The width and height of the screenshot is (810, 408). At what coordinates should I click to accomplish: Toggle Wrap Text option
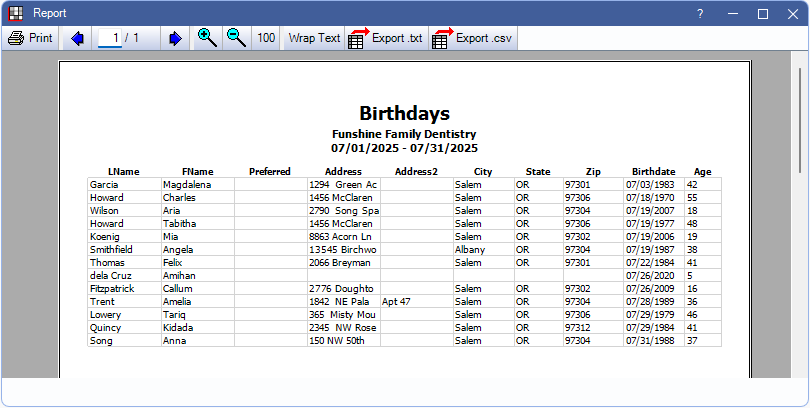point(314,38)
